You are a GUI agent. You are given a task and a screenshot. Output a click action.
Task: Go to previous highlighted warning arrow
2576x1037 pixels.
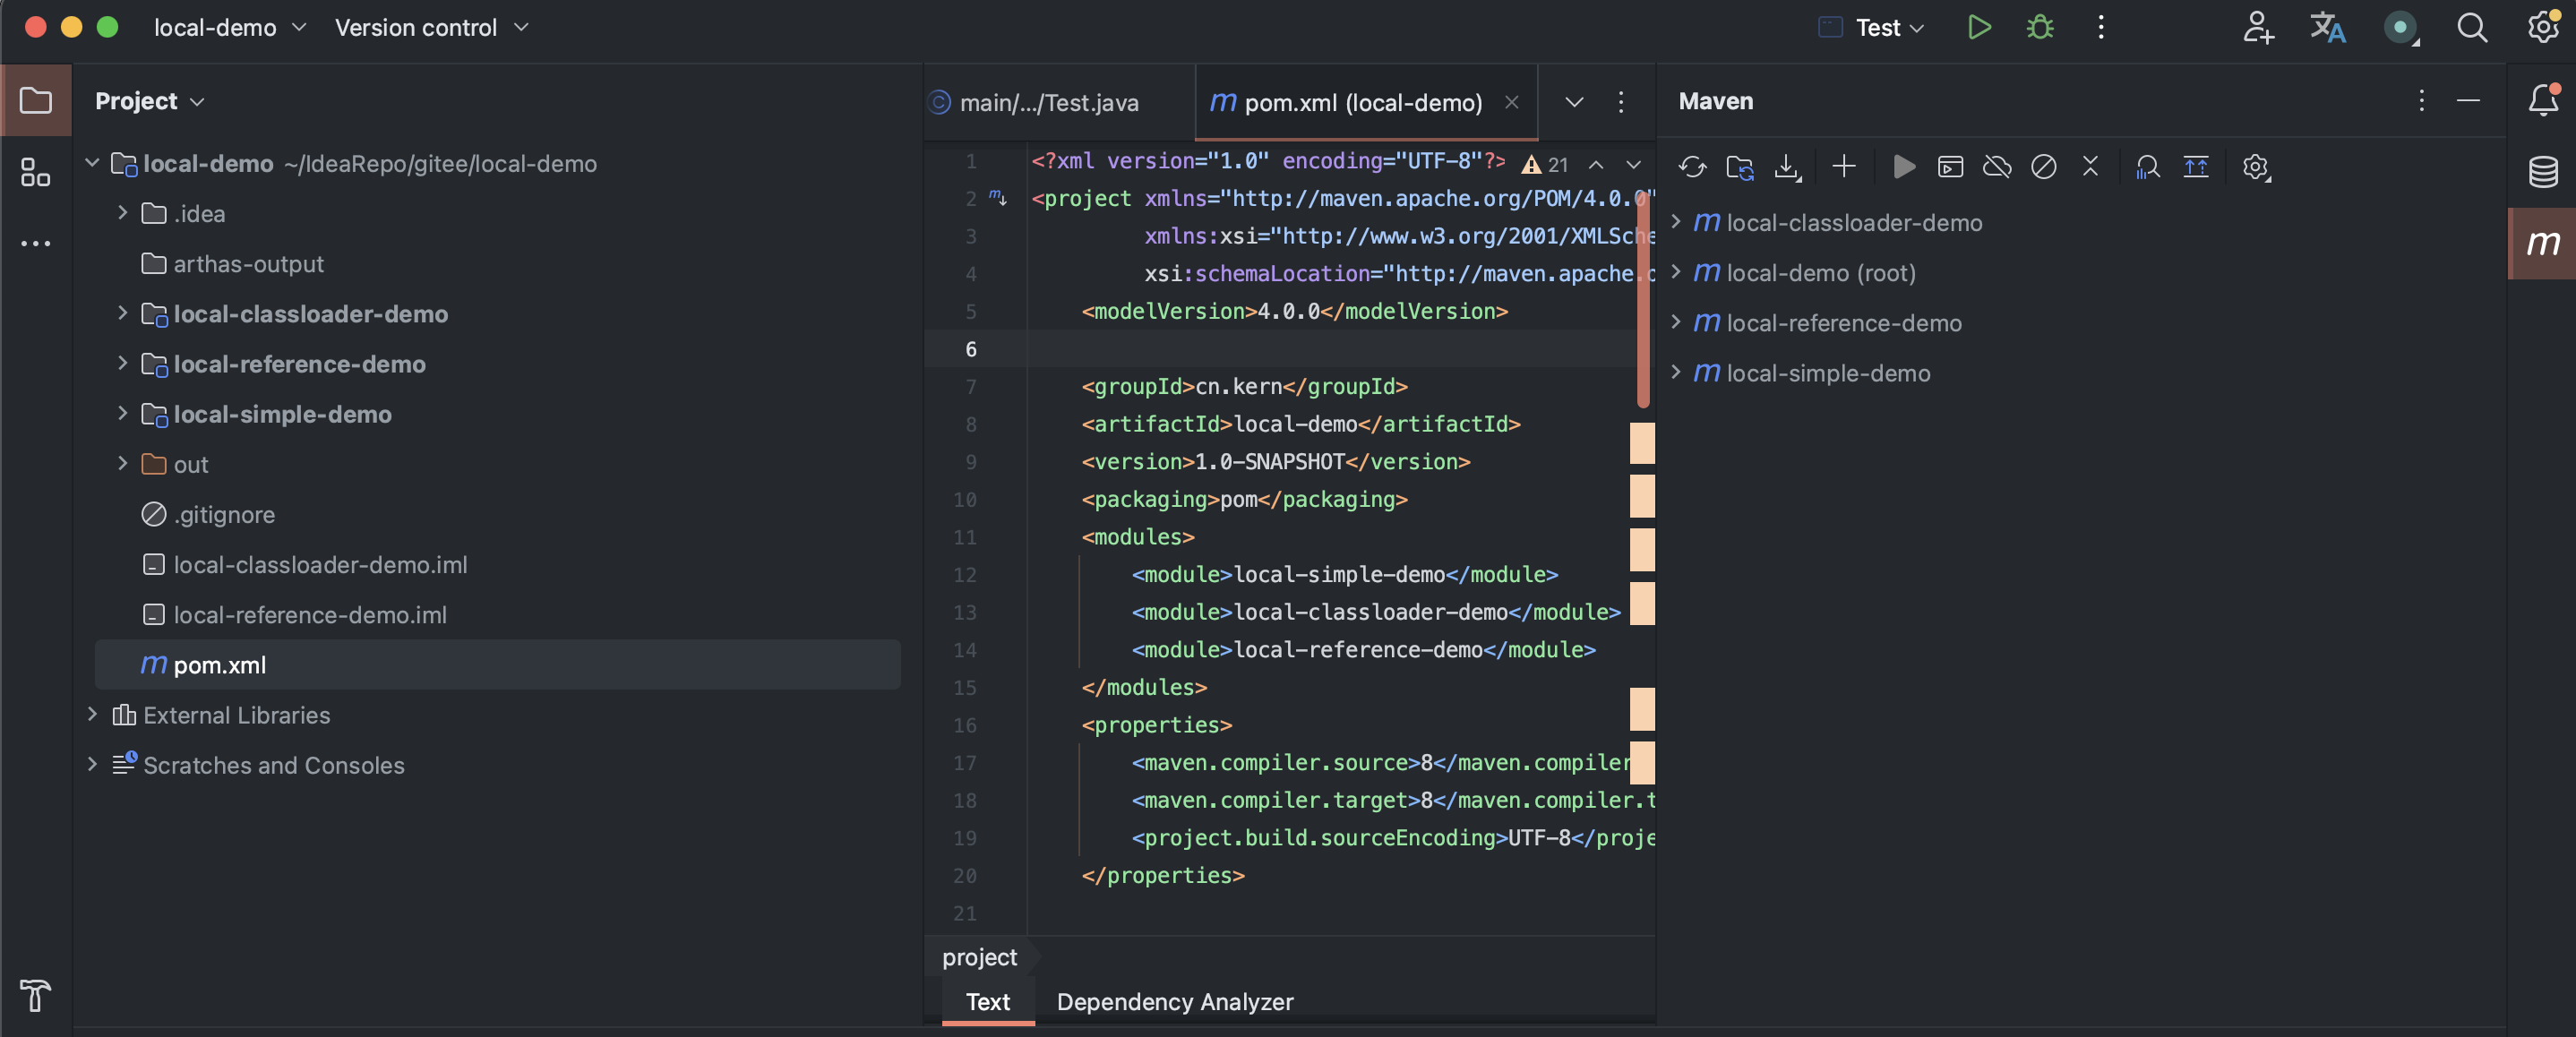1596,164
